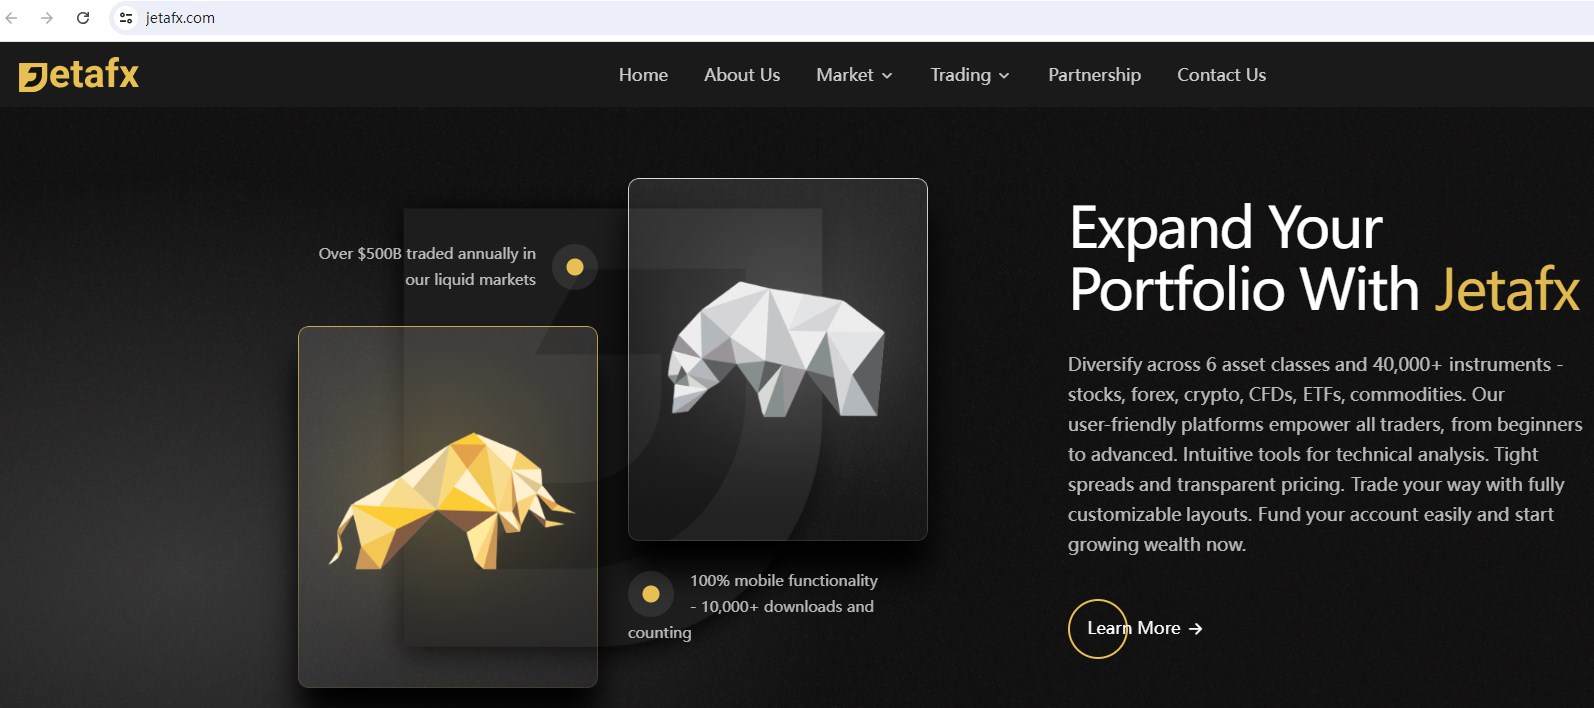Click the browser forward arrow
Image resolution: width=1594 pixels, height=708 pixels.
[x=46, y=18]
